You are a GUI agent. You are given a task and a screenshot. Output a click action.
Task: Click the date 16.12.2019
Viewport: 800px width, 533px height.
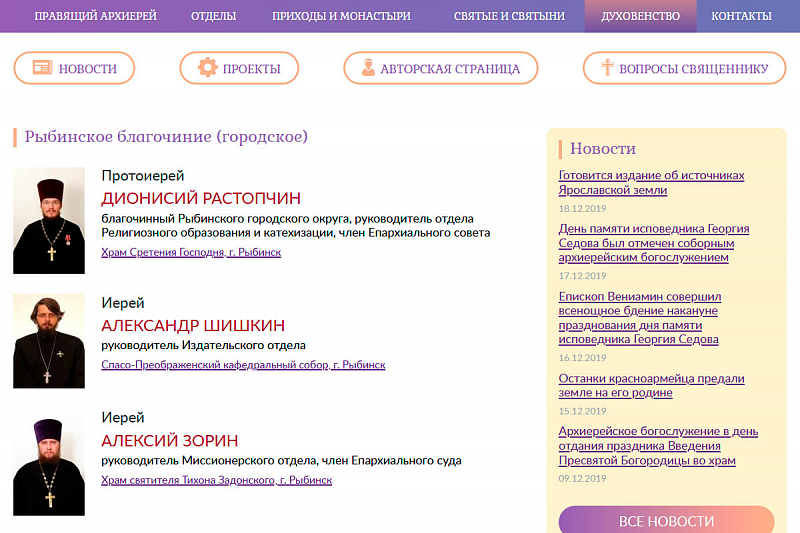[582, 358]
